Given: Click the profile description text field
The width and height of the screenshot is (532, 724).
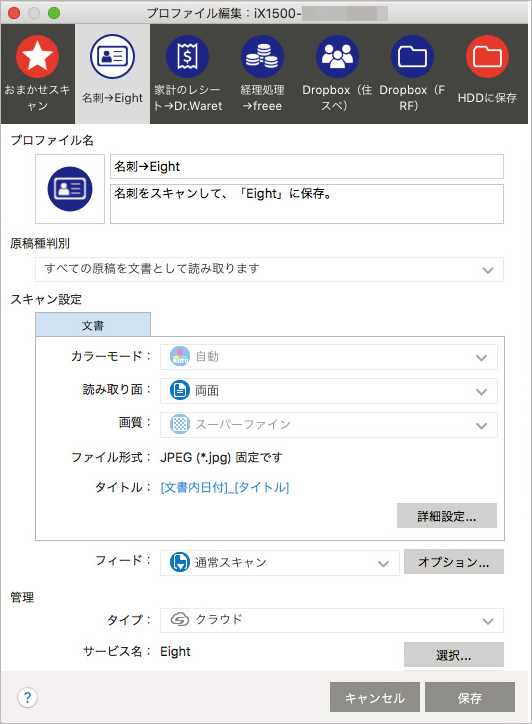Looking at the screenshot, I should point(307,204).
